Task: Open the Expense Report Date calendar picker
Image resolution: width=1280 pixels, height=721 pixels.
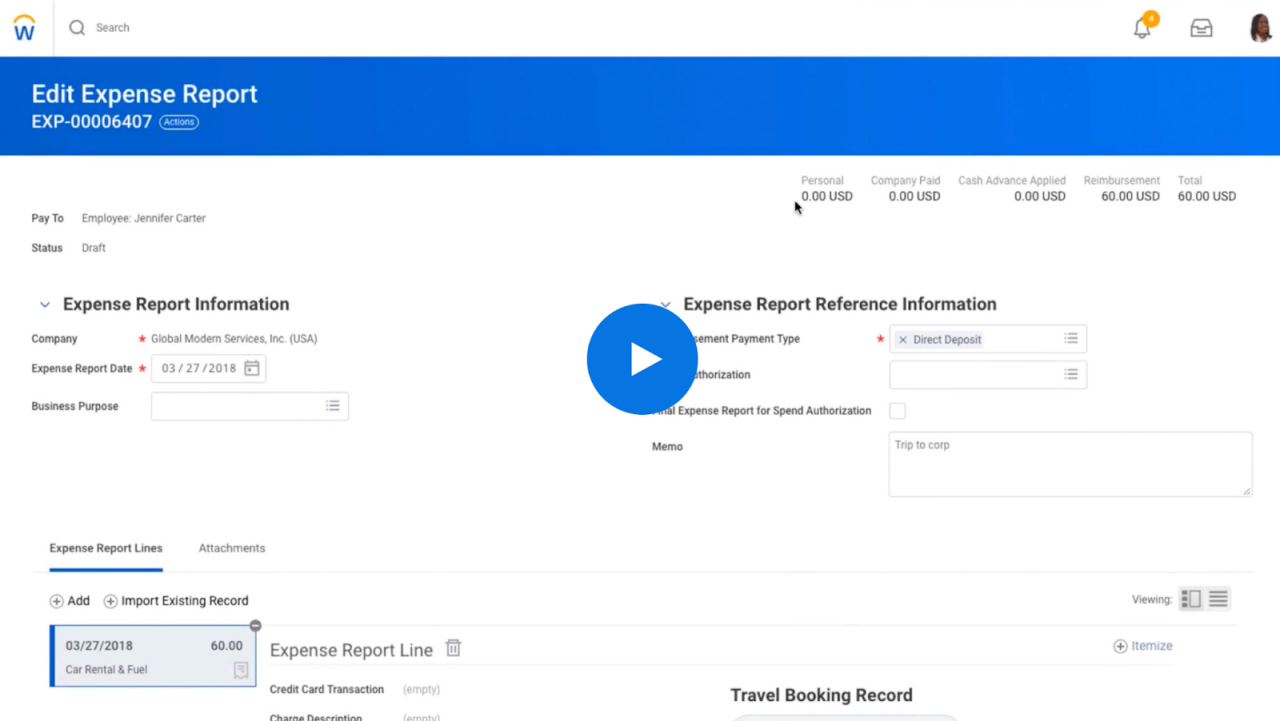Action: [252, 368]
